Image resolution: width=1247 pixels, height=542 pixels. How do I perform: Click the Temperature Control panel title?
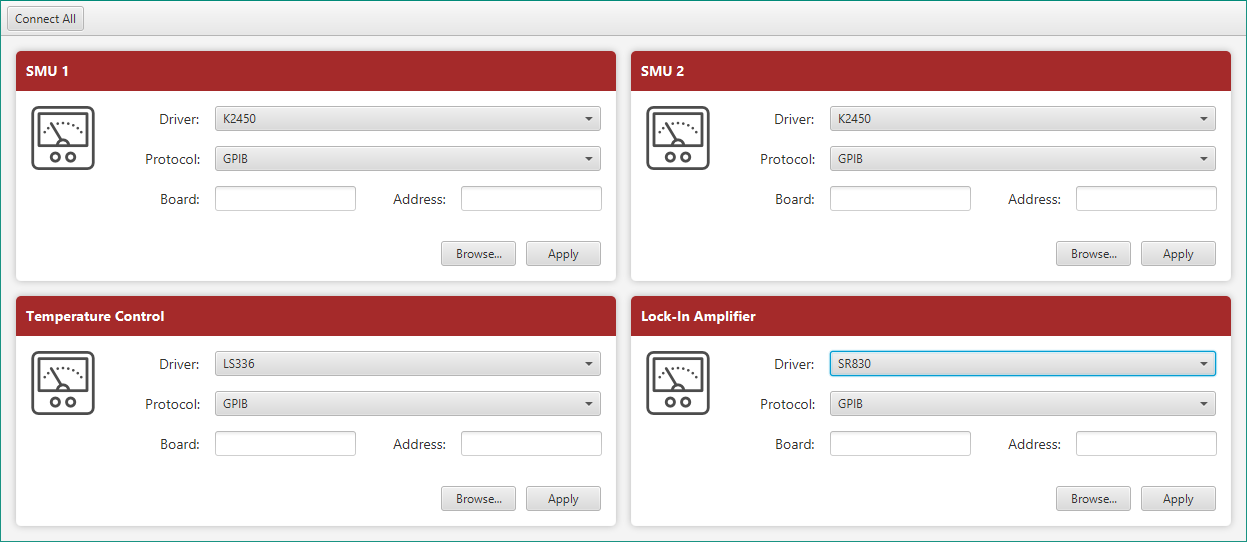95,317
